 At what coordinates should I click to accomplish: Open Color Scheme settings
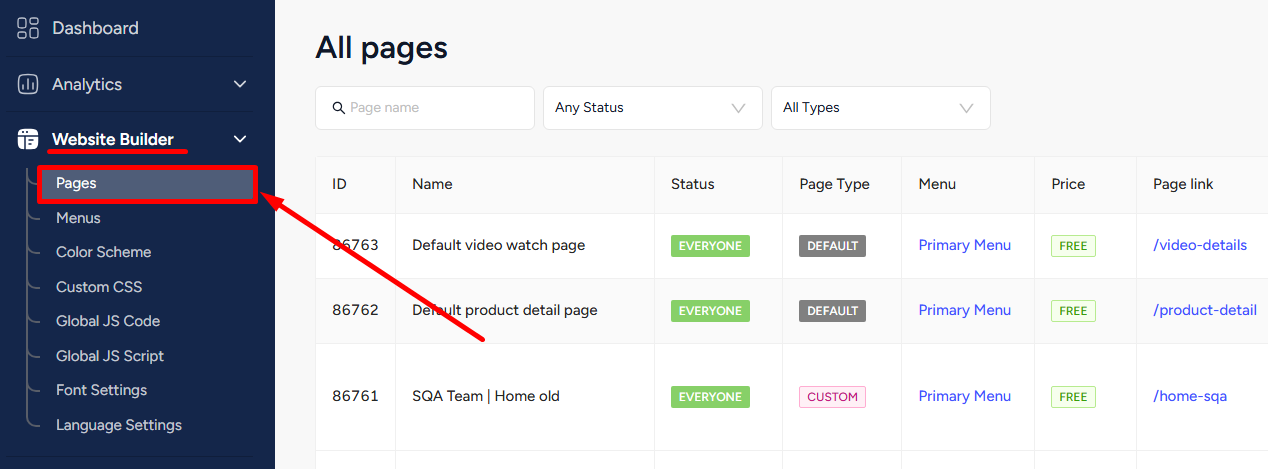(104, 252)
